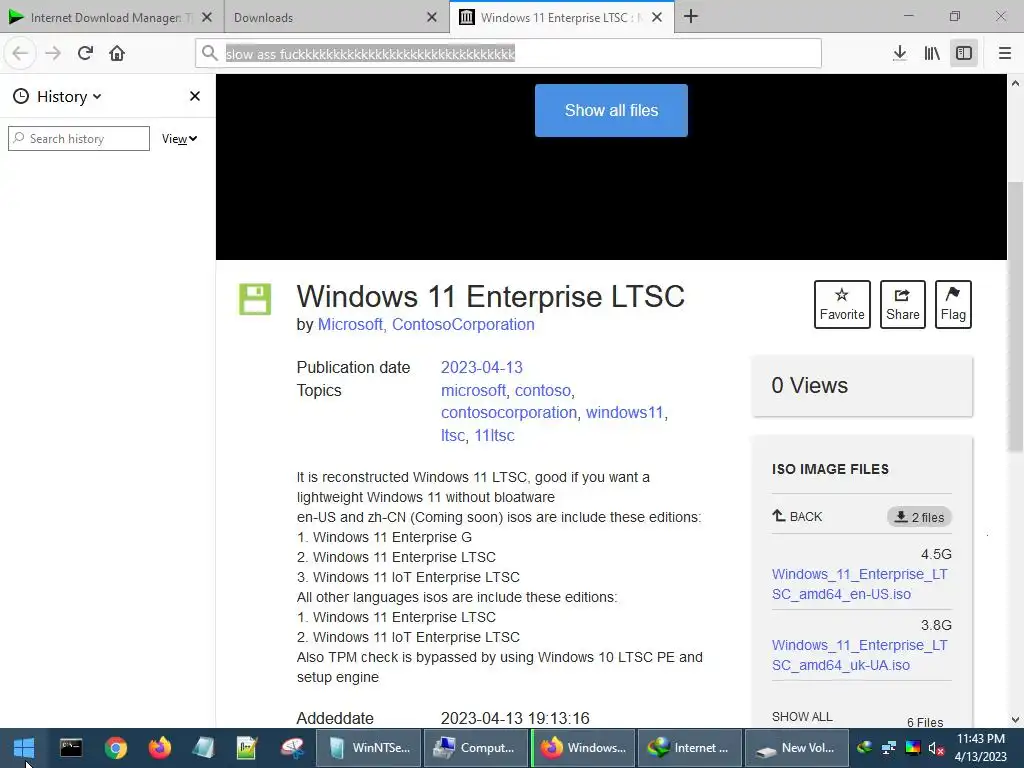Reload the current page
Image resolution: width=1024 pixels, height=768 pixels.
click(85, 53)
